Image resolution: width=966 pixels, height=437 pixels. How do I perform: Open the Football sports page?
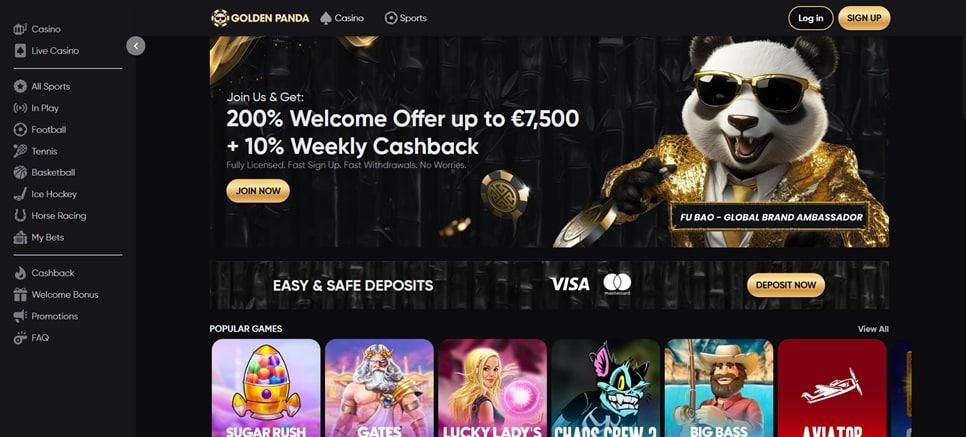[x=40, y=129]
